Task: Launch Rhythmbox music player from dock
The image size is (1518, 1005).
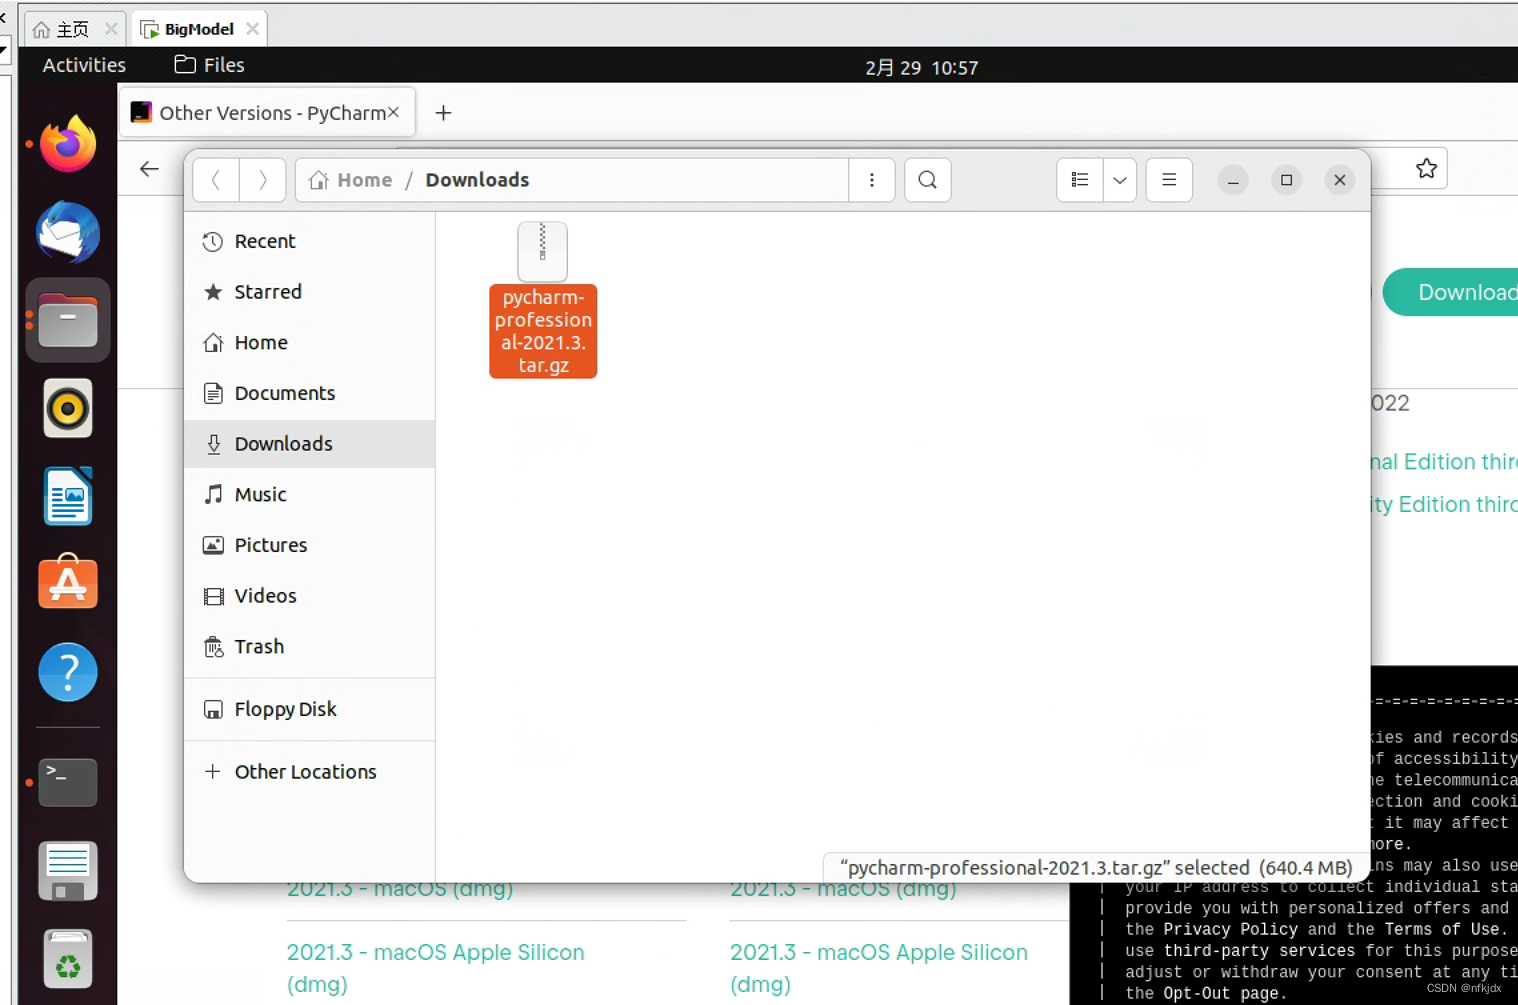Action: click(x=68, y=408)
